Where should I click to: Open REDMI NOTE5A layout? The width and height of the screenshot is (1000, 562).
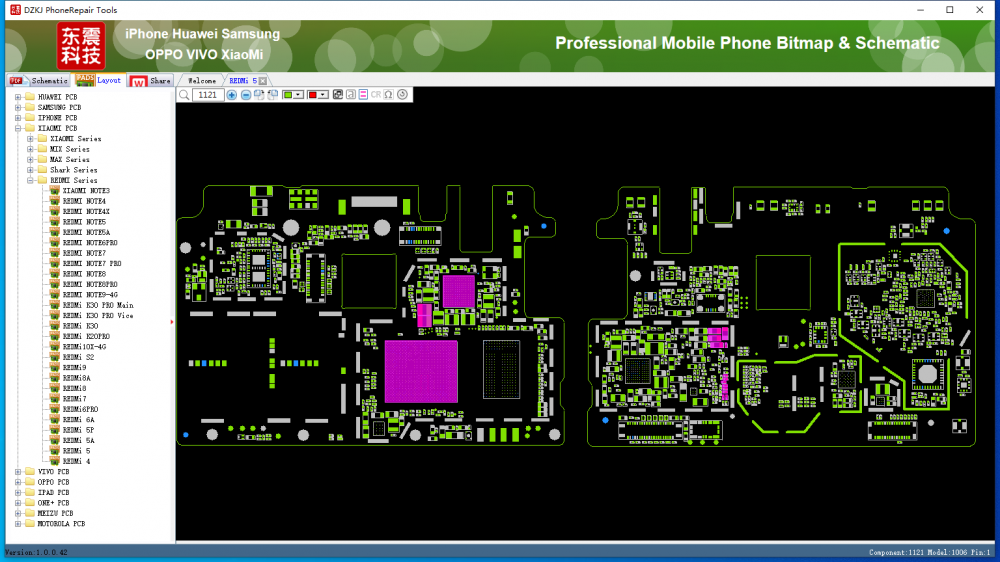point(86,232)
